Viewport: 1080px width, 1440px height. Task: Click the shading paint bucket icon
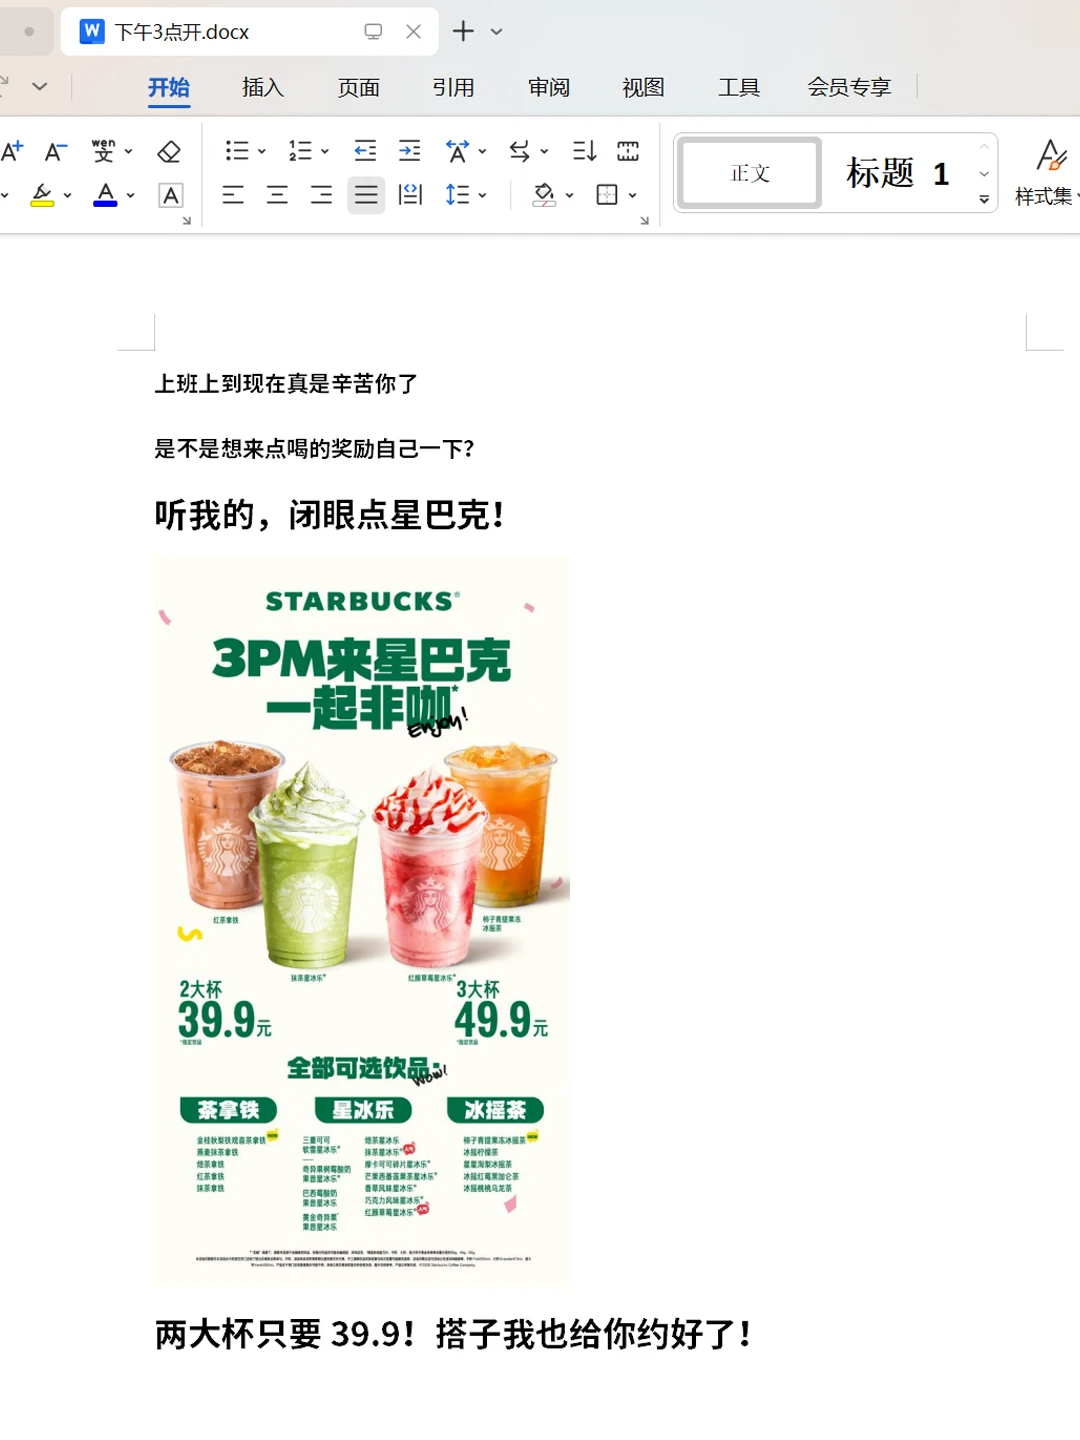click(544, 195)
